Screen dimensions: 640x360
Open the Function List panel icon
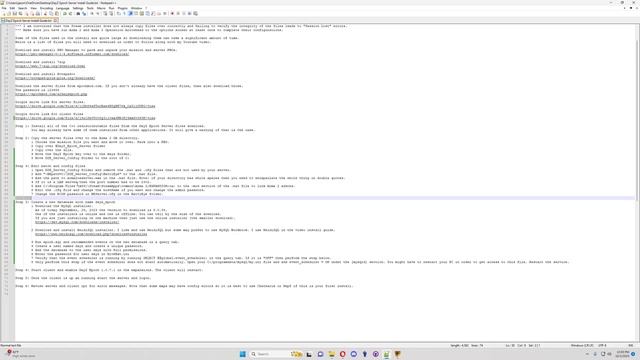[153, 13]
